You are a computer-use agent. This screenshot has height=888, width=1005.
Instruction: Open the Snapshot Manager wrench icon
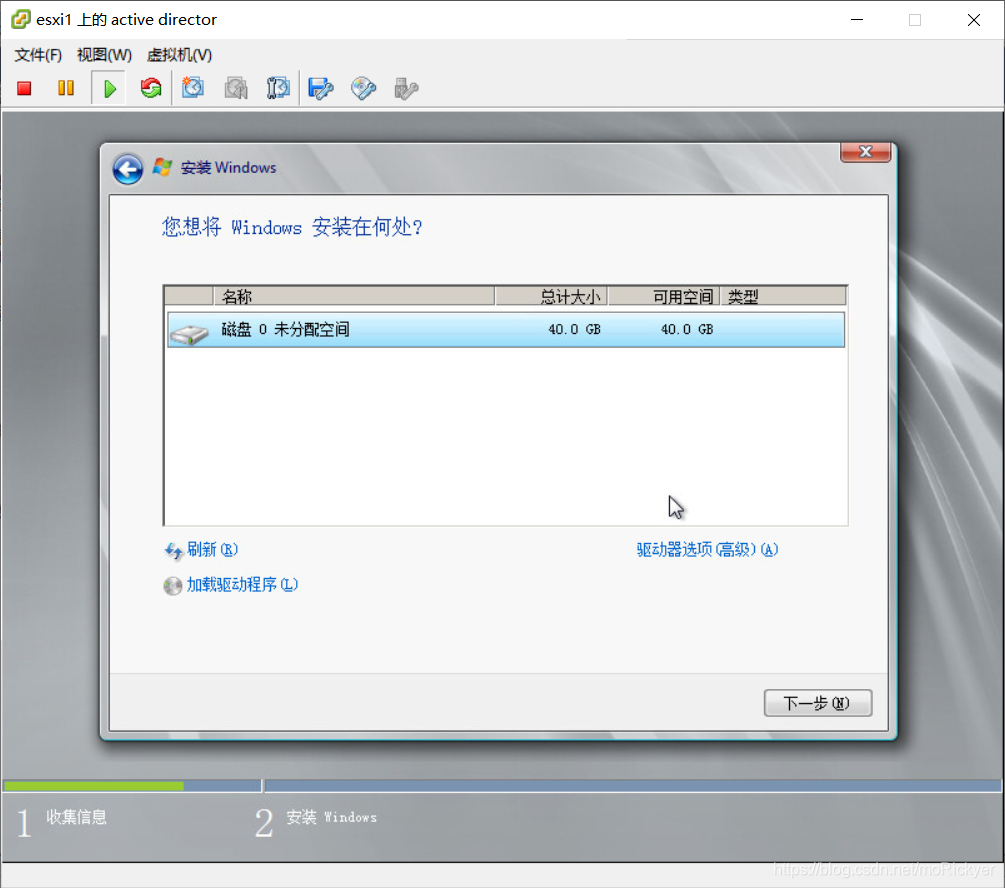pos(278,88)
